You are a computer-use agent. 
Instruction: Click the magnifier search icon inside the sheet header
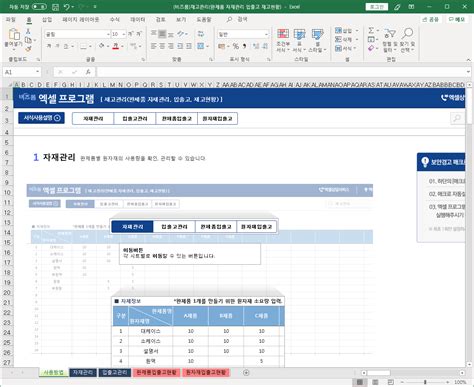457,118
